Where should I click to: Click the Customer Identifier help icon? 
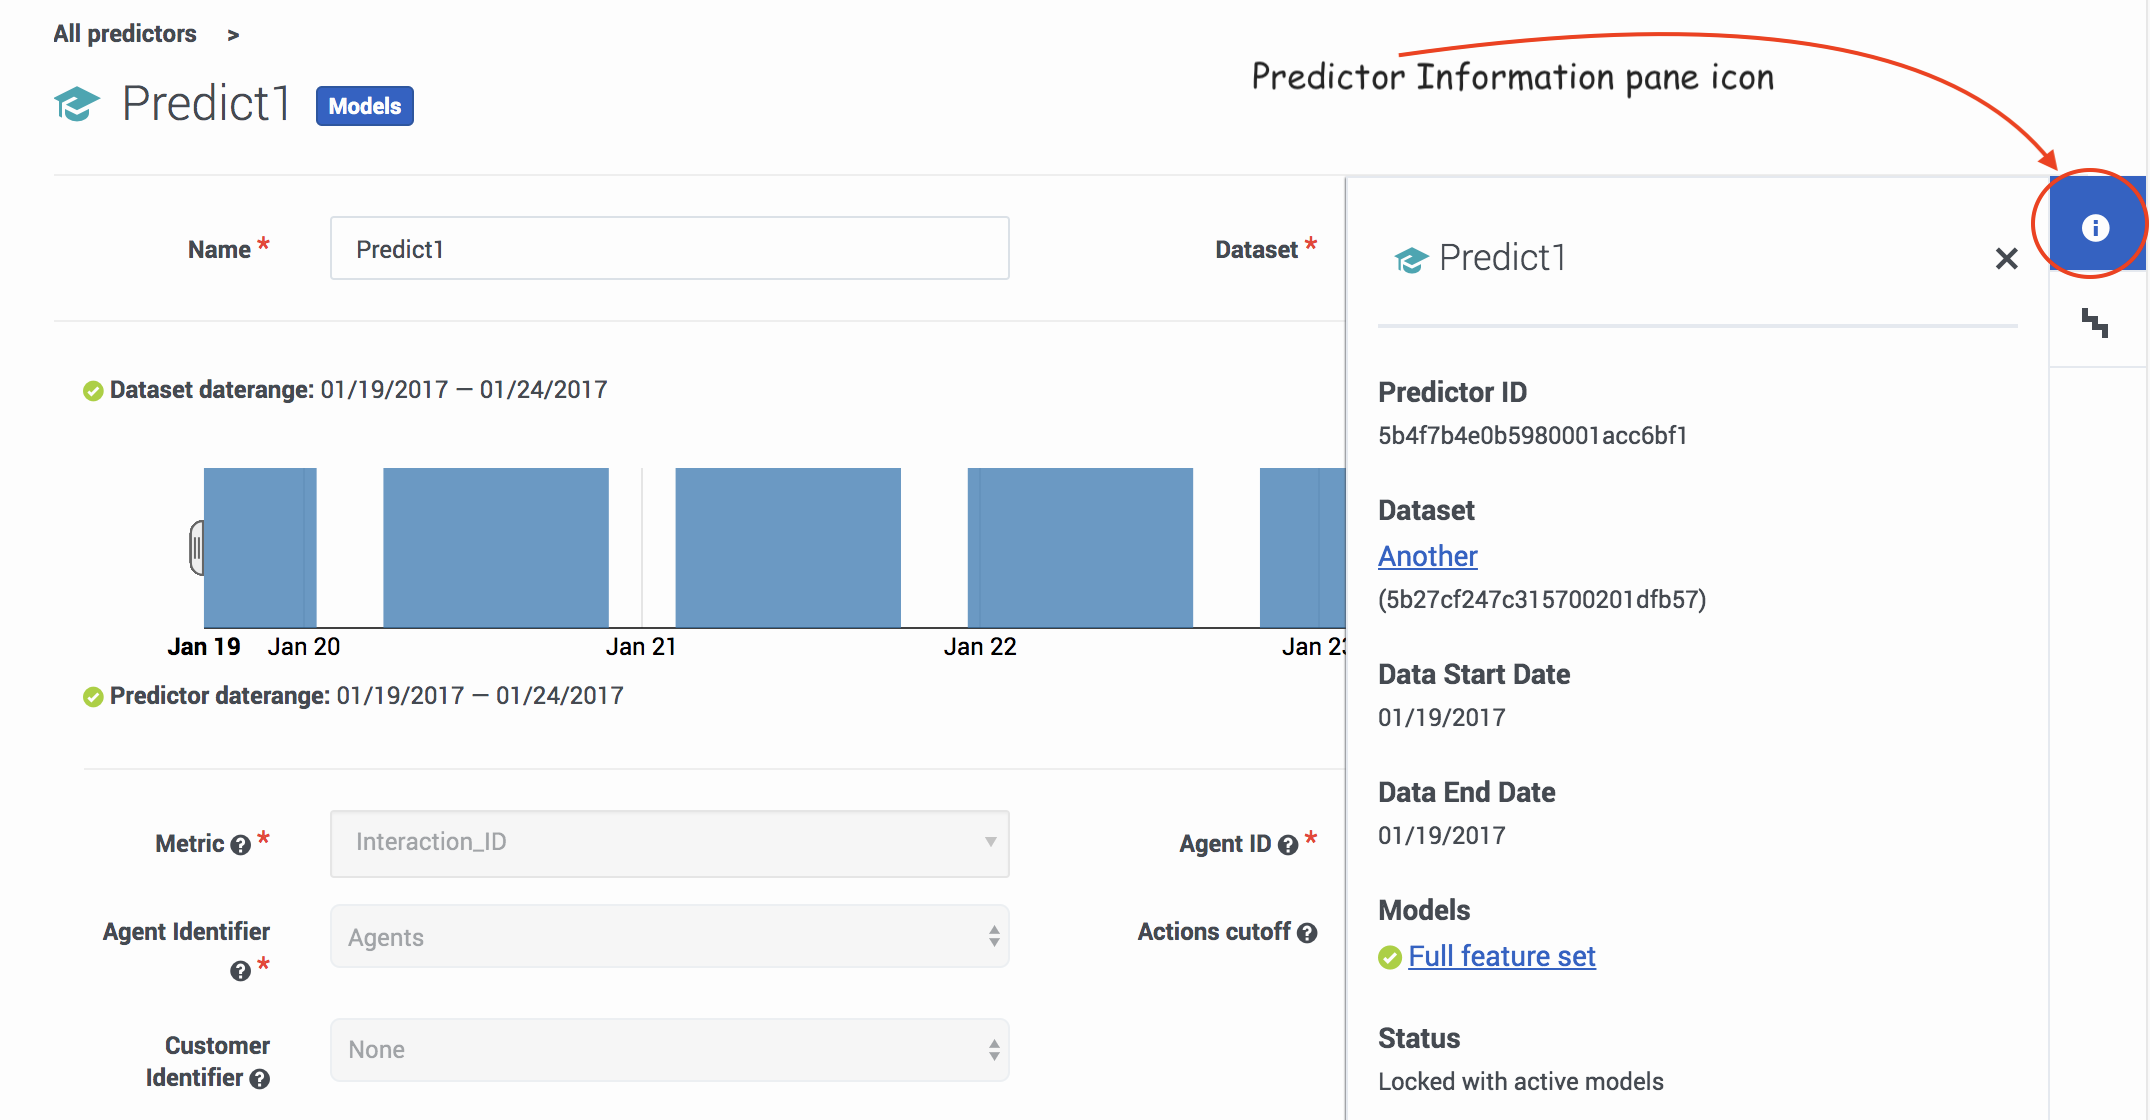point(260,1079)
